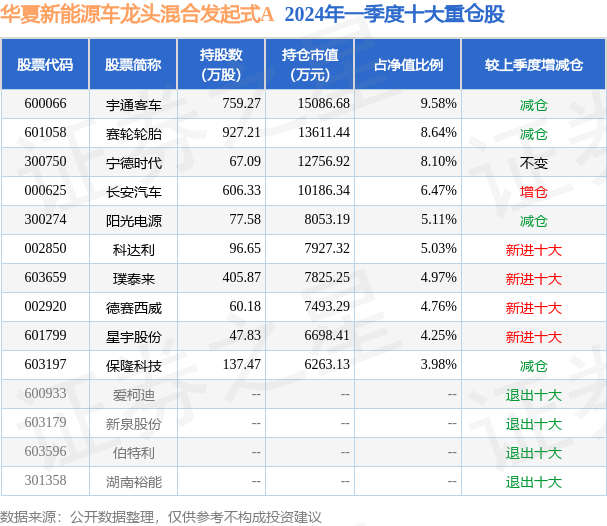Viewport: 607px width, 526px height.
Task: Select stock name 赛轮轮胎
Action: [134, 134]
